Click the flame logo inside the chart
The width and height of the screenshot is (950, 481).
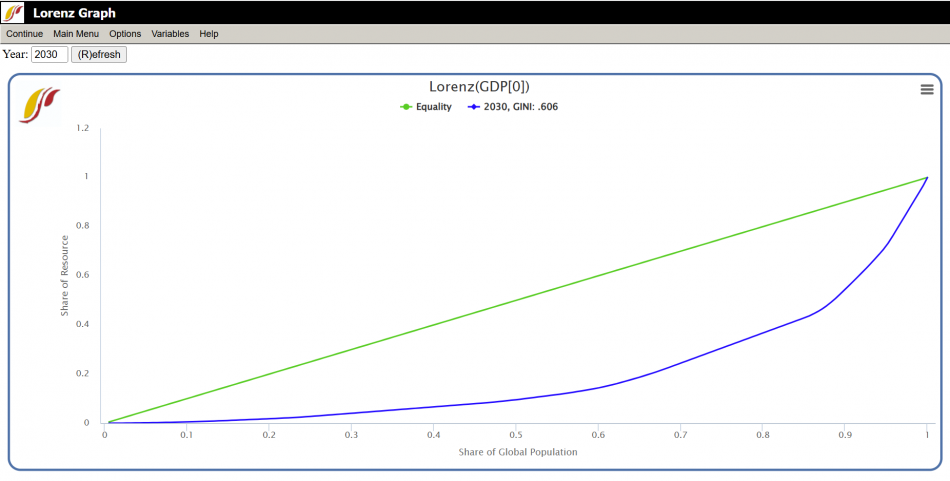pos(40,104)
